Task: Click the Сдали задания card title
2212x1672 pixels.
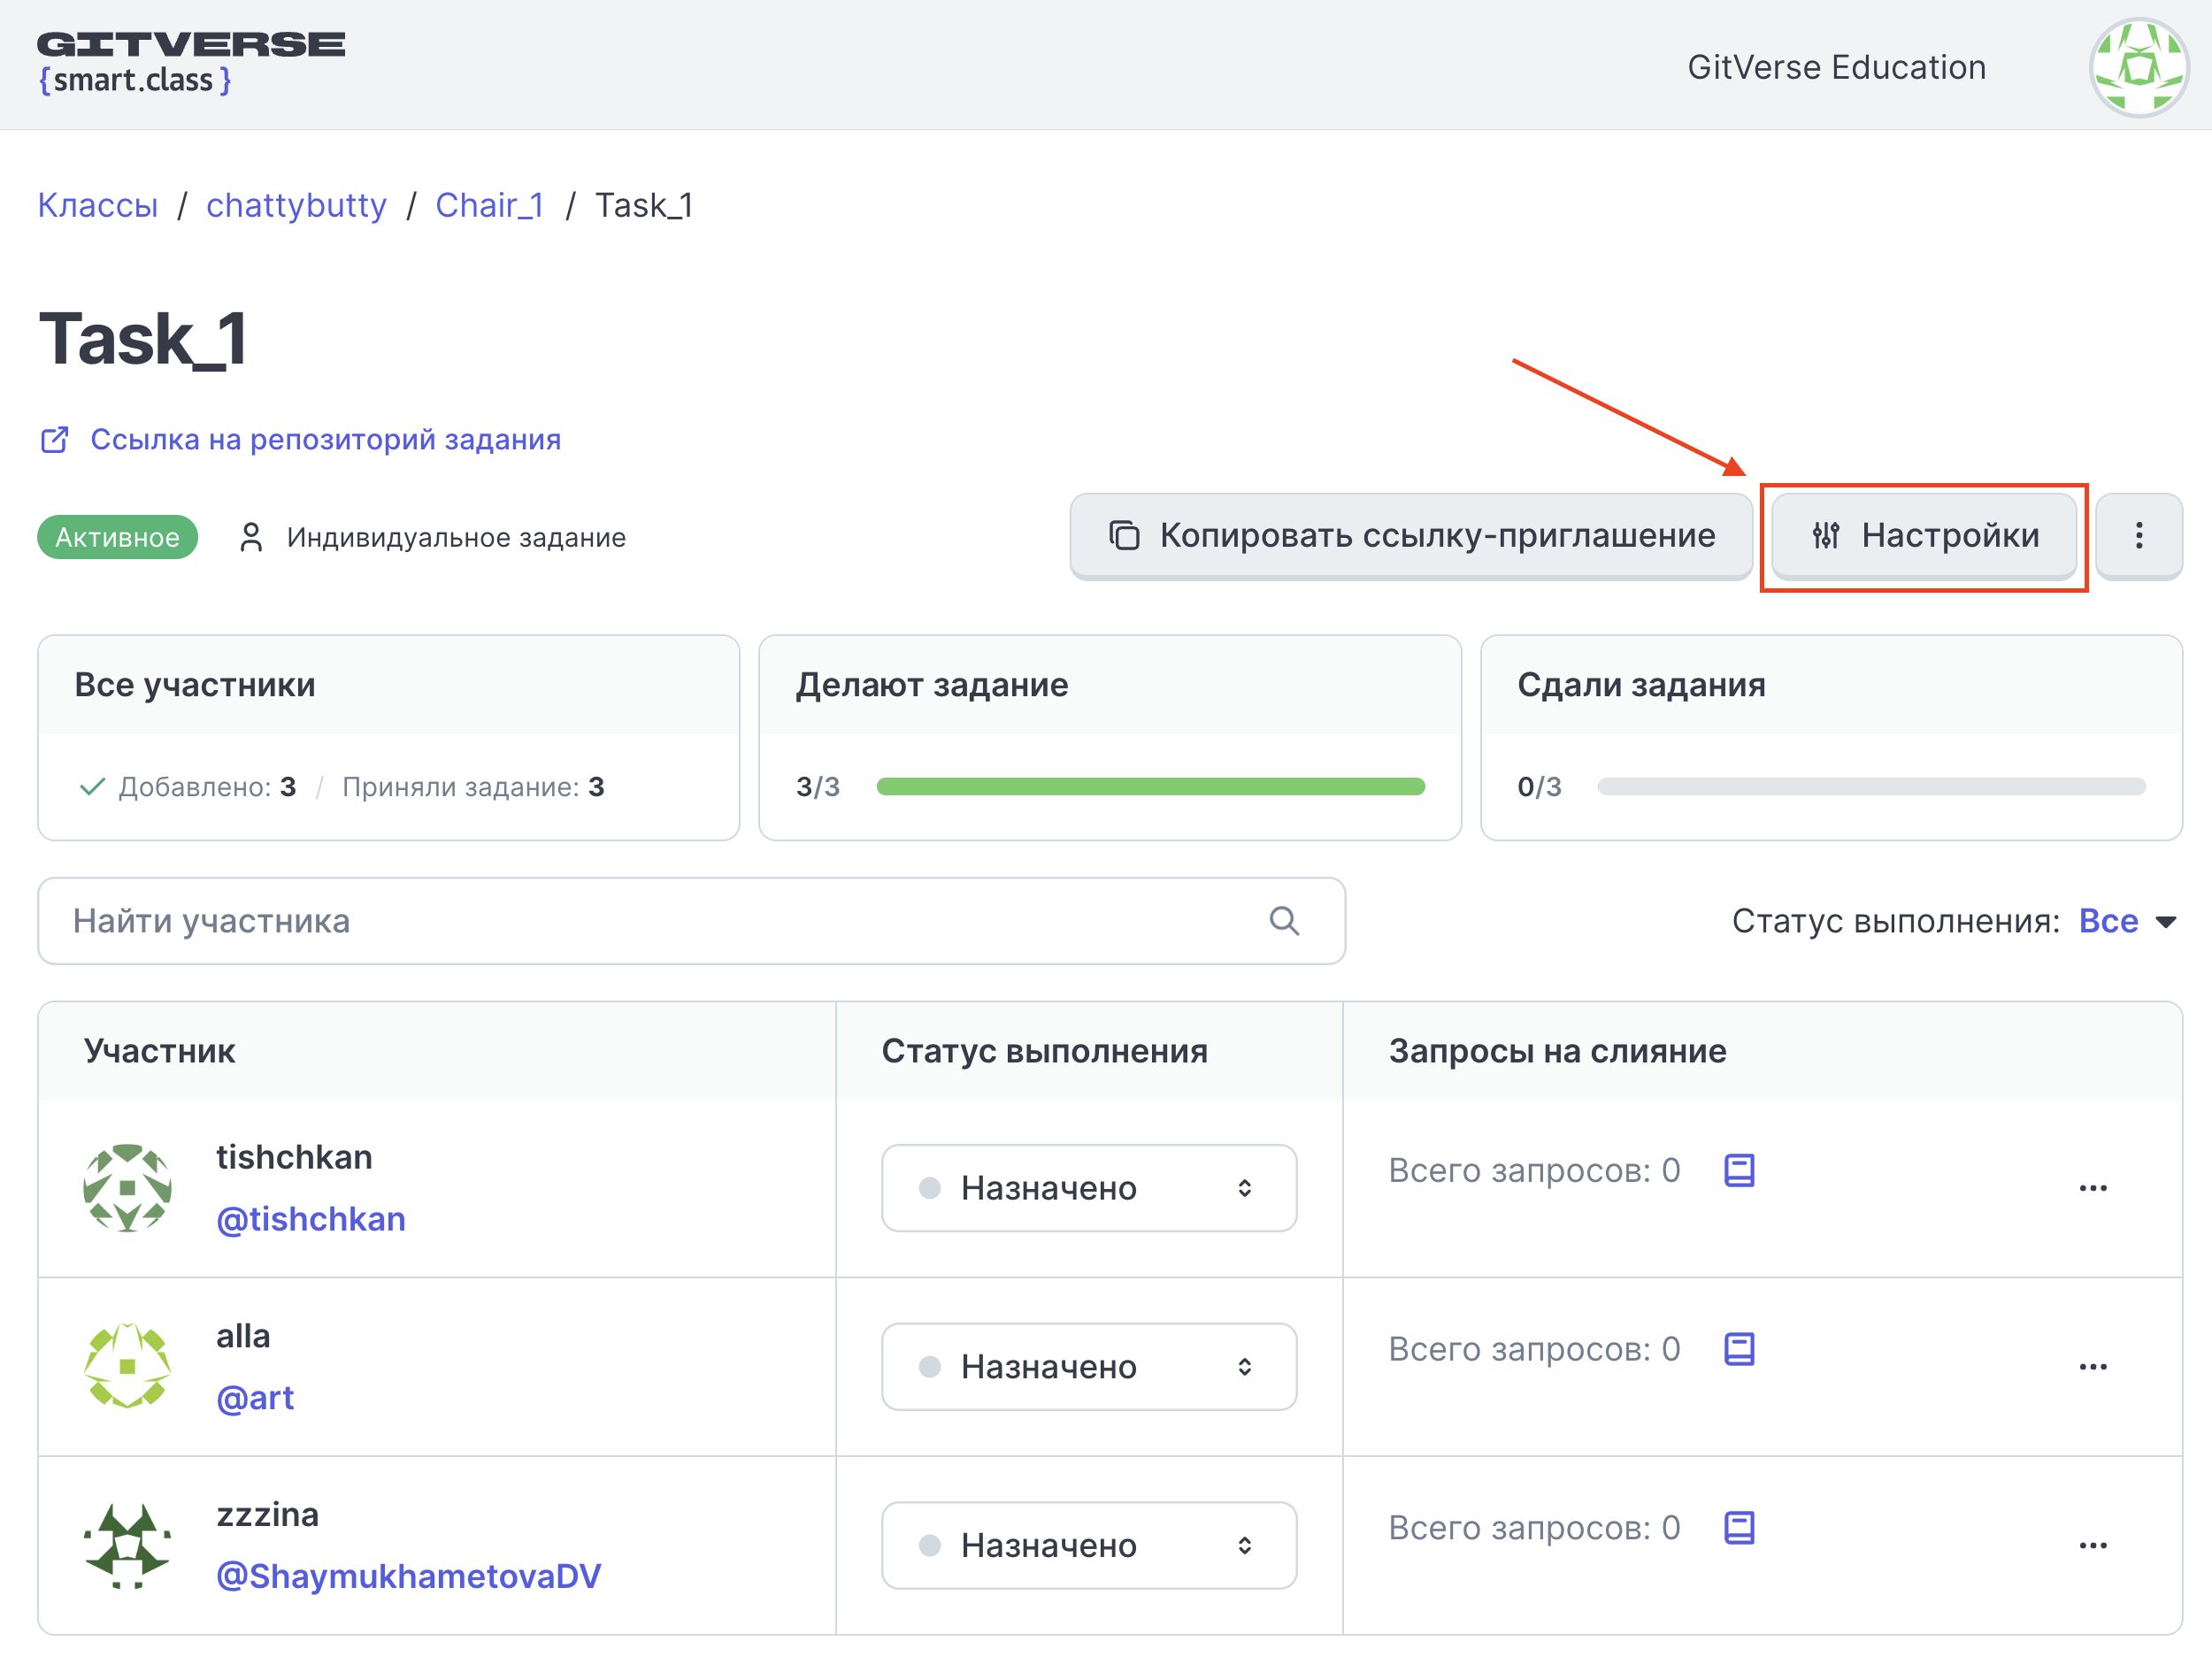Action: point(1641,685)
